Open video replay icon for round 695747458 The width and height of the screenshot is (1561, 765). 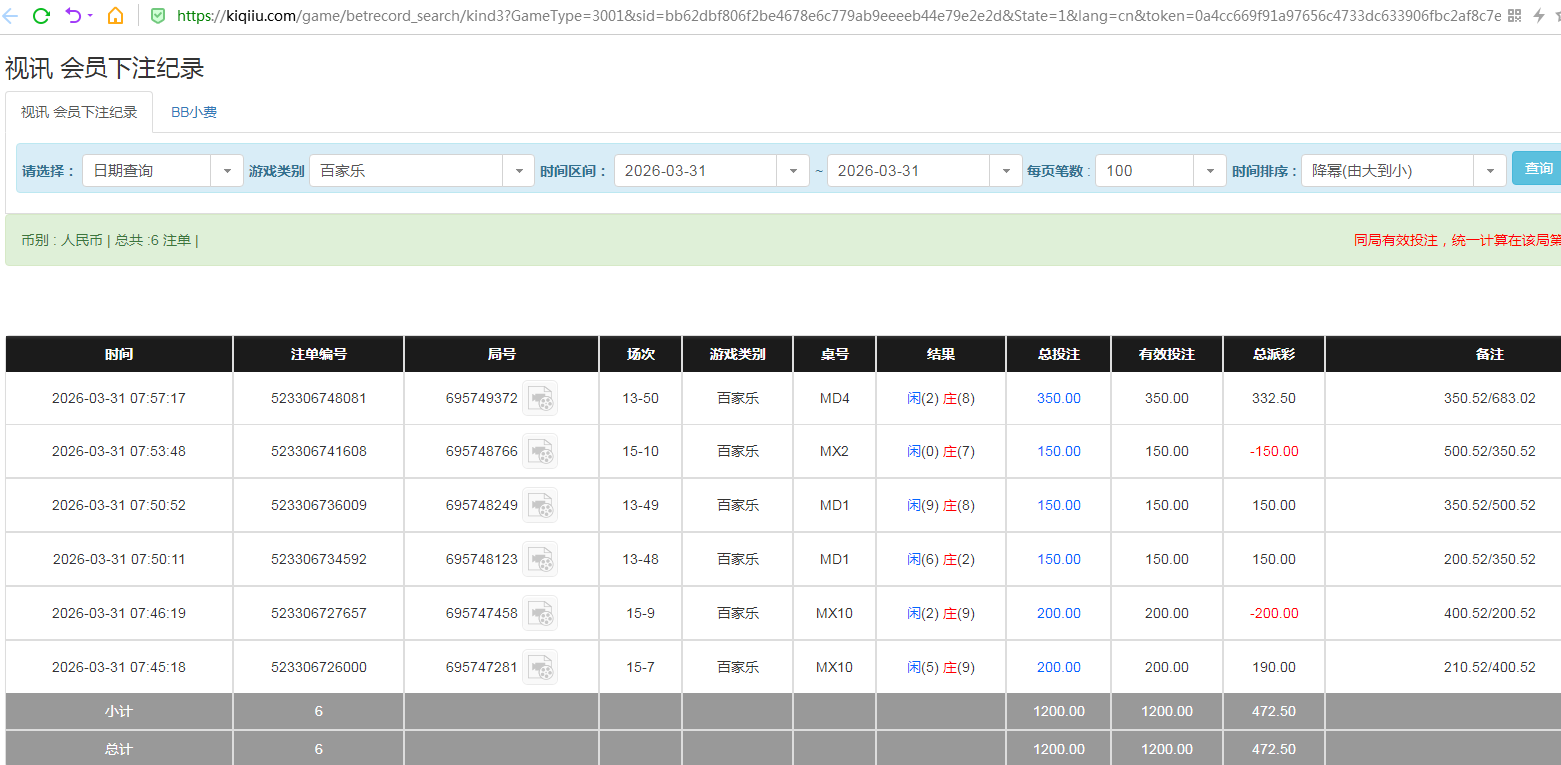coord(540,613)
